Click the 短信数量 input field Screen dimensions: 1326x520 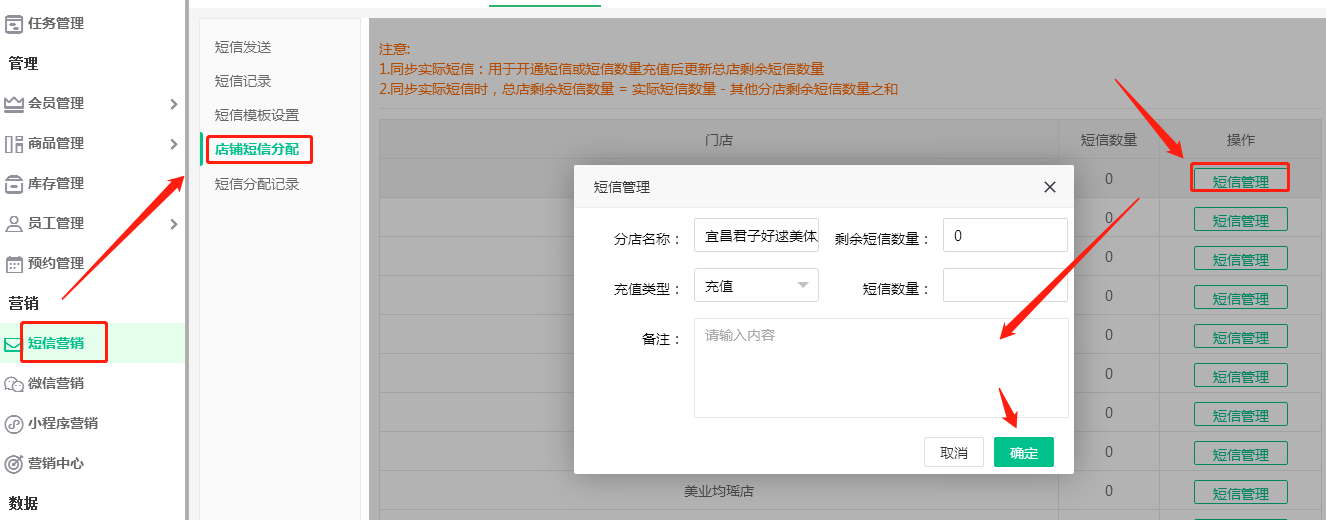click(x=1005, y=286)
